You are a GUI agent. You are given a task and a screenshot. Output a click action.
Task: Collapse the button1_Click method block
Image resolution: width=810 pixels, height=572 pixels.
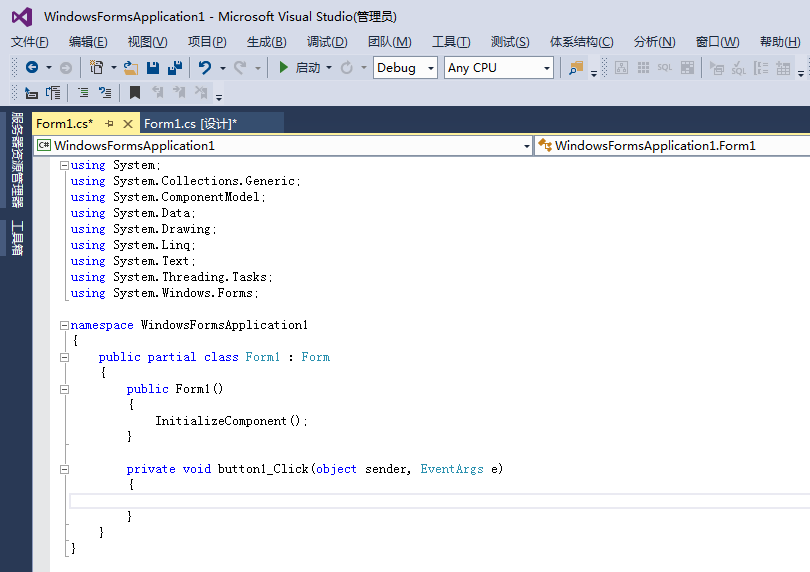[x=65, y=469]
